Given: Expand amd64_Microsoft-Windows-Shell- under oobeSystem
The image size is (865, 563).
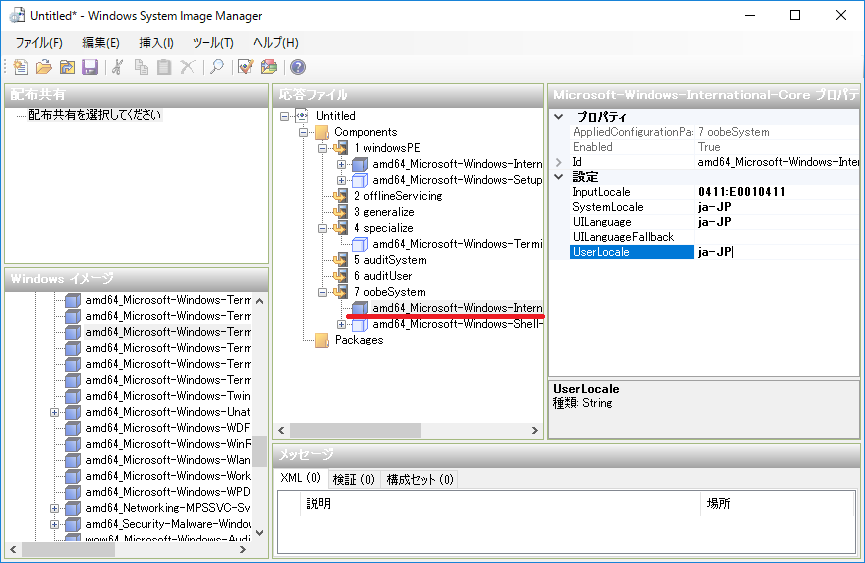Looking at the screenshot, I should point(341,324).
